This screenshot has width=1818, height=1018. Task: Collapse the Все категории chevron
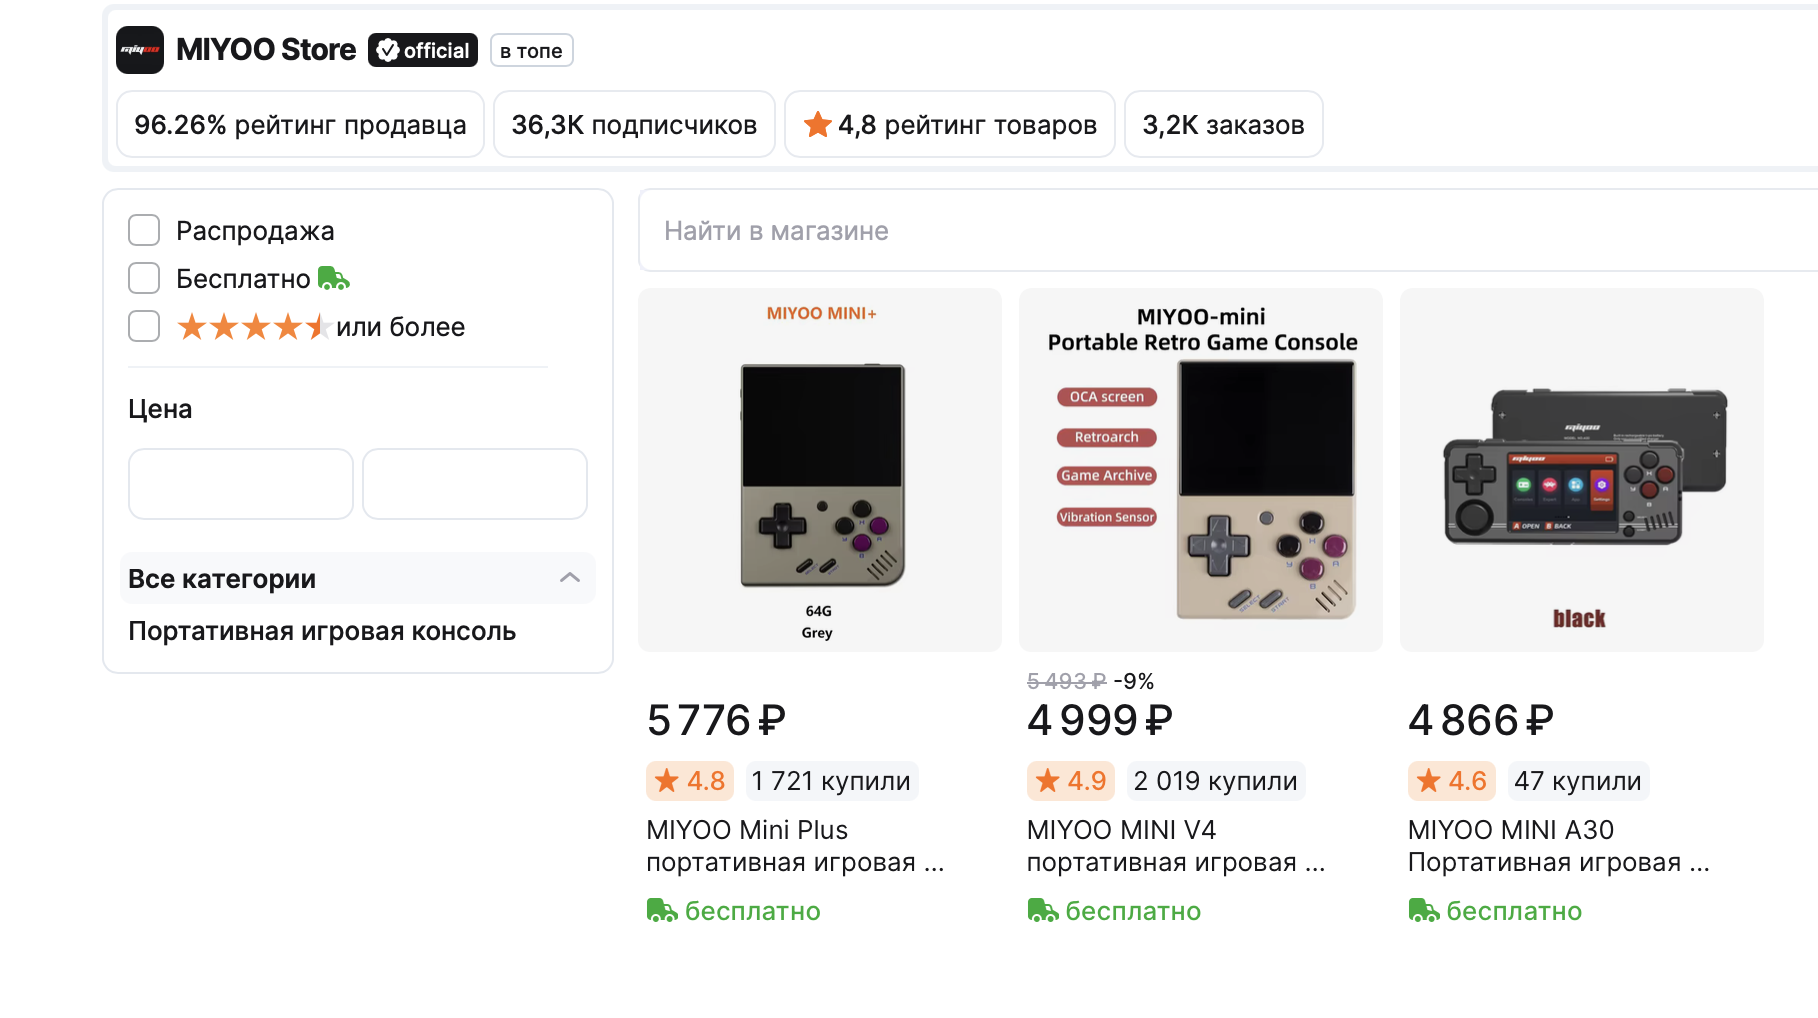pos(570,578)
